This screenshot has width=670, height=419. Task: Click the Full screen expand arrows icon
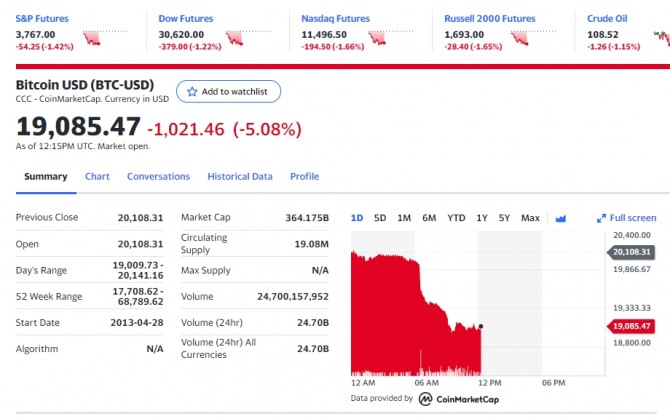pyautogui.click(x=601, y=218)
